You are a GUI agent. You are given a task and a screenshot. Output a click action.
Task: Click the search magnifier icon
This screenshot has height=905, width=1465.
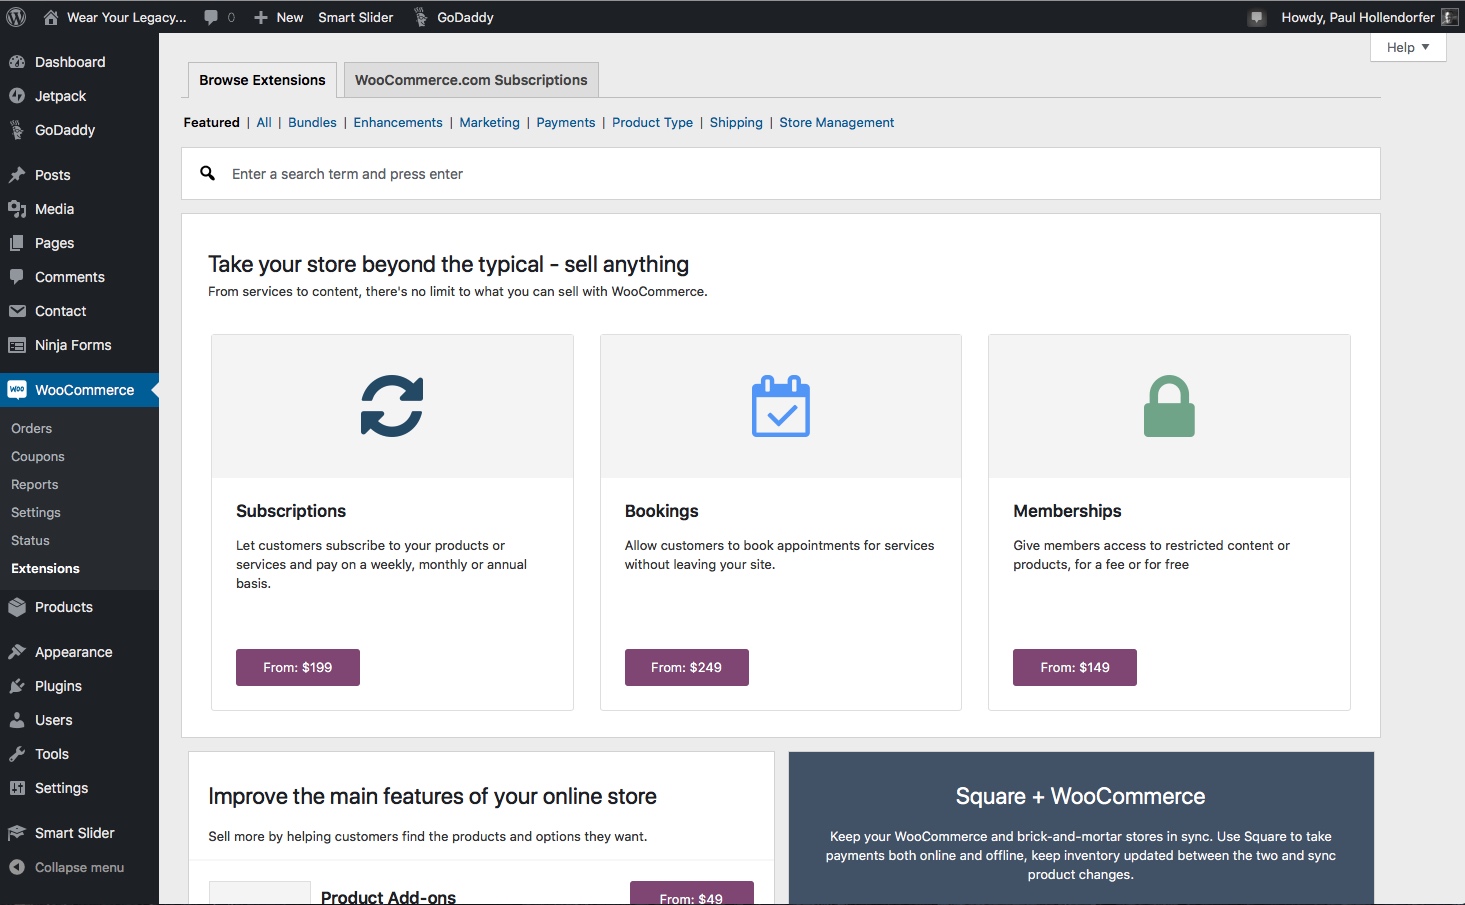[x=208, y=173]
